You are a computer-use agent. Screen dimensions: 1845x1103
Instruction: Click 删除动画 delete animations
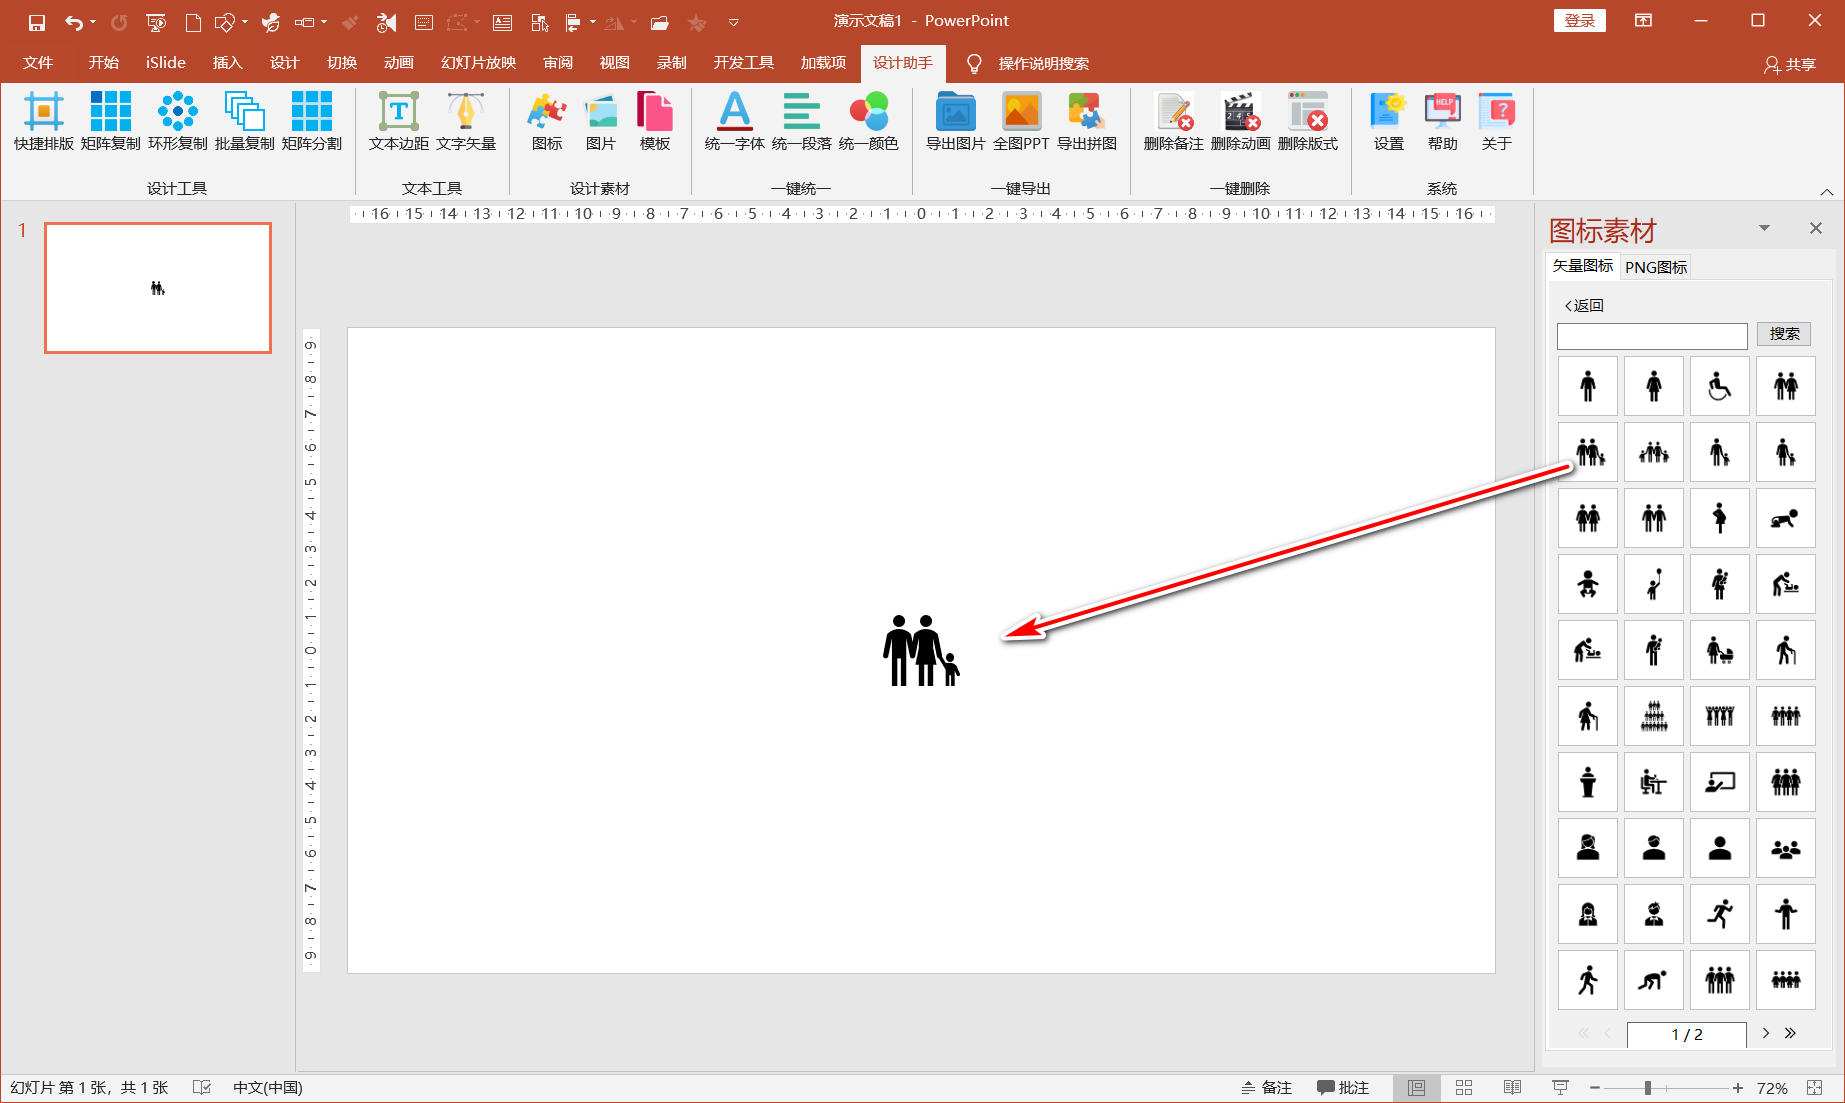(1241, 121)
